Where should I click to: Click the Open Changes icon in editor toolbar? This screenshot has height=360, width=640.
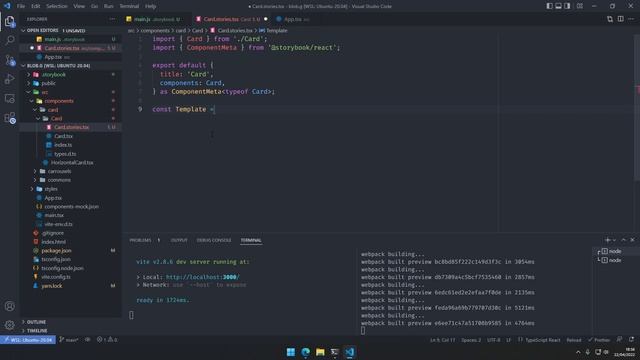tap(610, 19)
